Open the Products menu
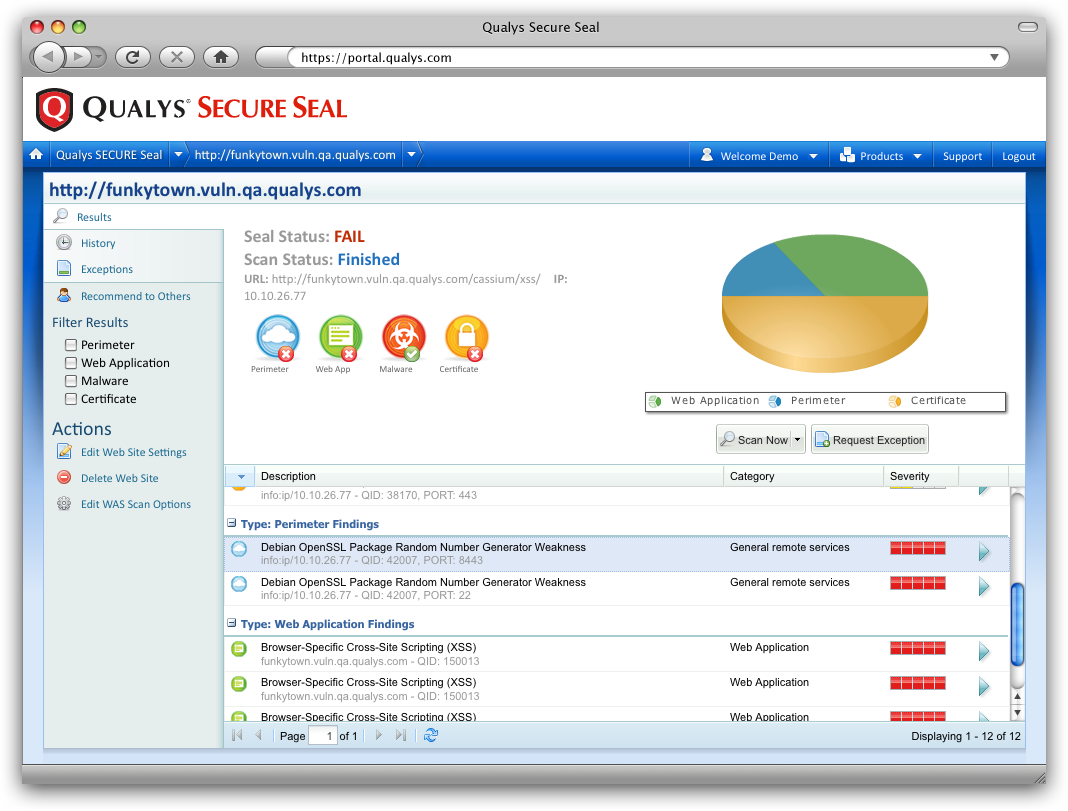 [880, 155]
